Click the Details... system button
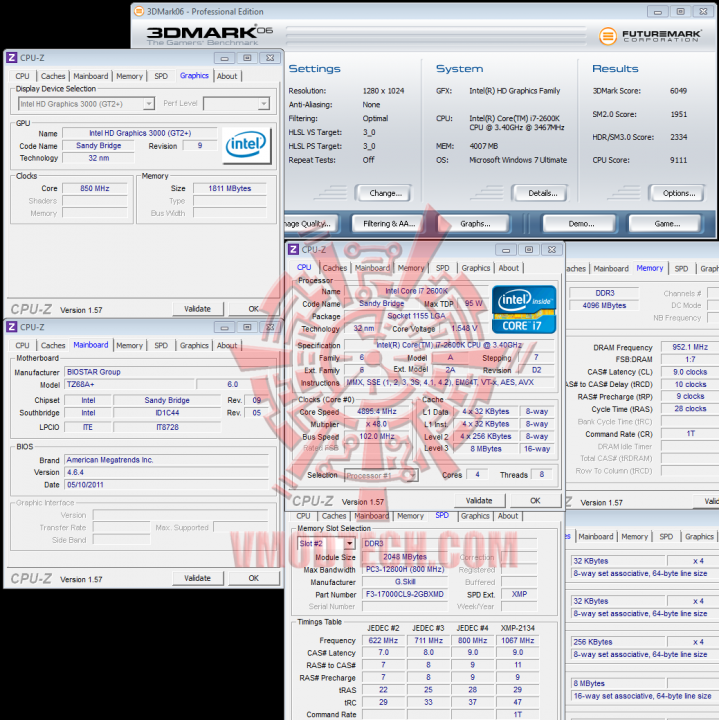Image resolution: width=719 pixels, height=720 pixels. coord(542,193)
